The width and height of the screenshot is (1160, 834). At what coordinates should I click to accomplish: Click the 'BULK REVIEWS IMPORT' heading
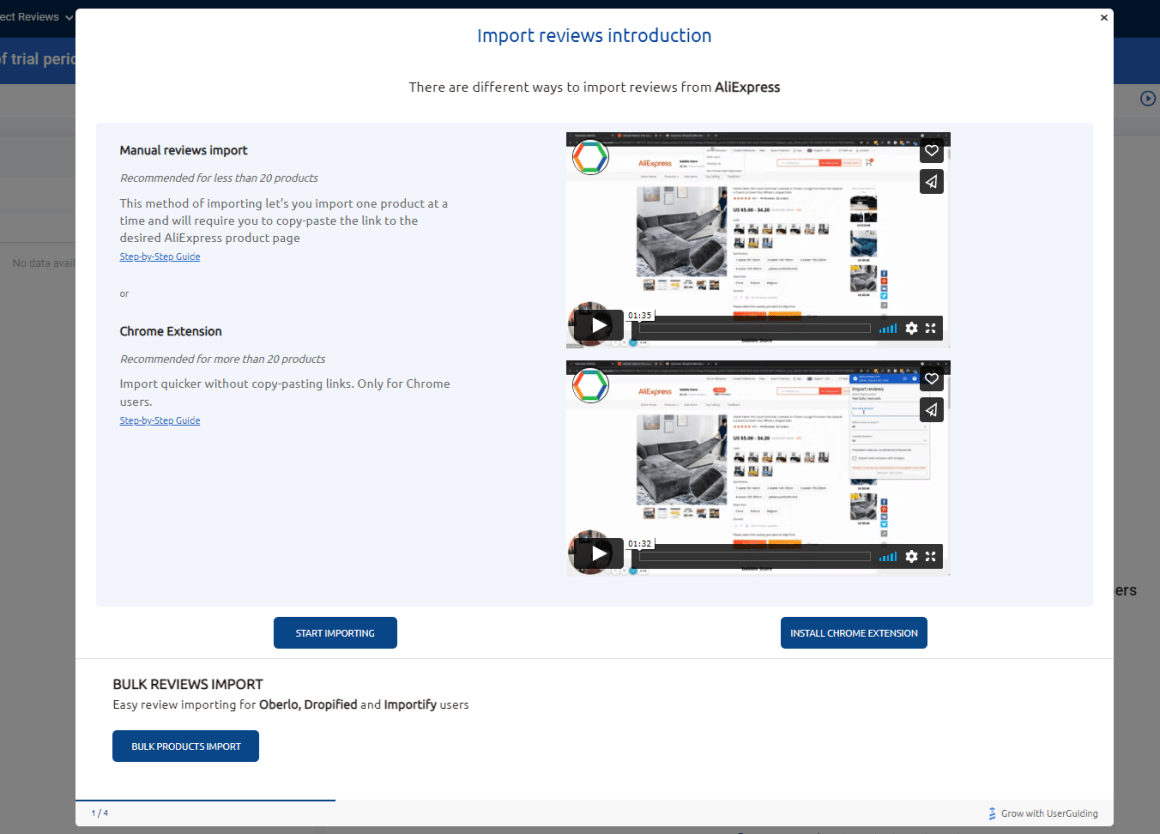(188, 685)
